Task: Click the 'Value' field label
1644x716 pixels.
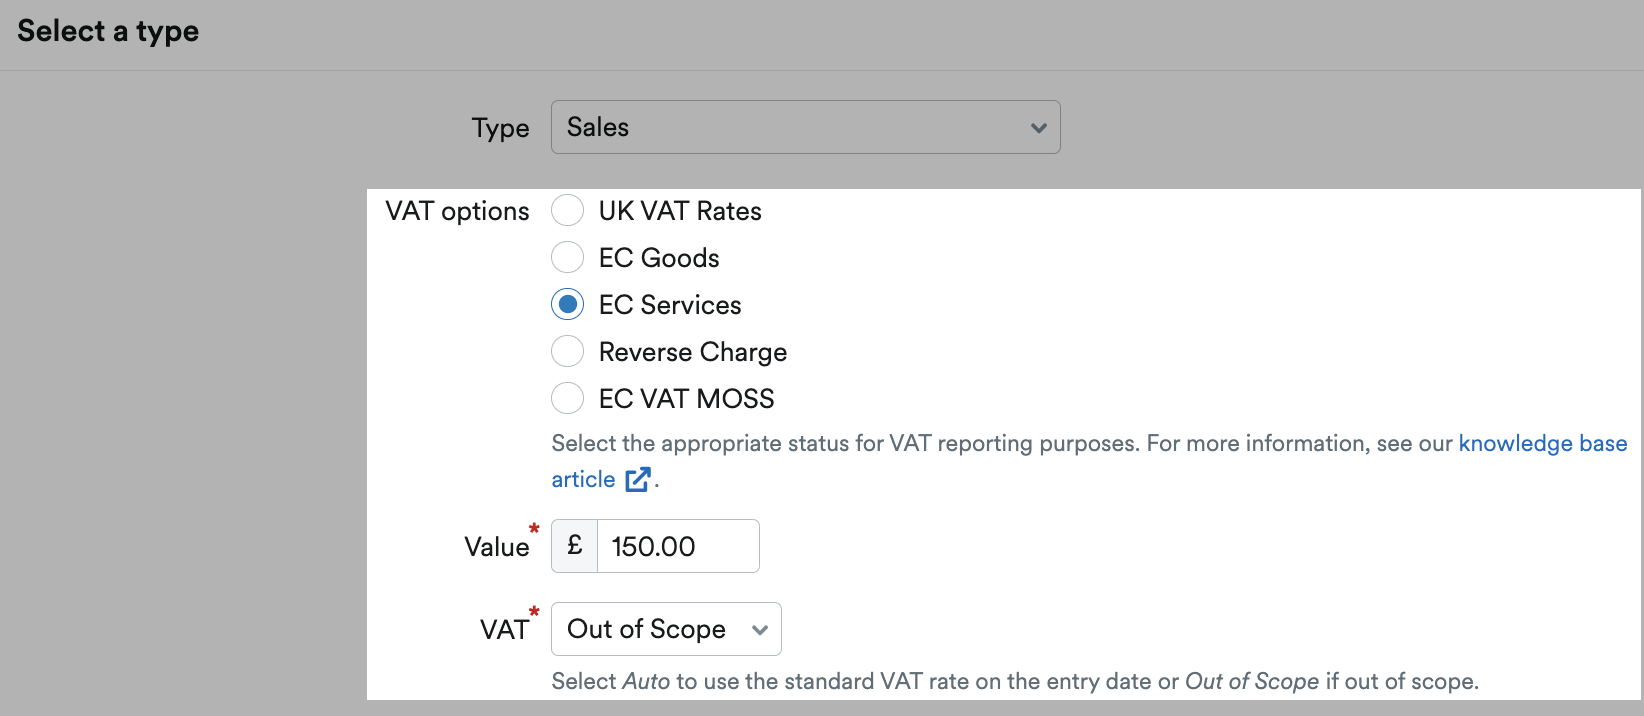Action: tap(497, 547)
